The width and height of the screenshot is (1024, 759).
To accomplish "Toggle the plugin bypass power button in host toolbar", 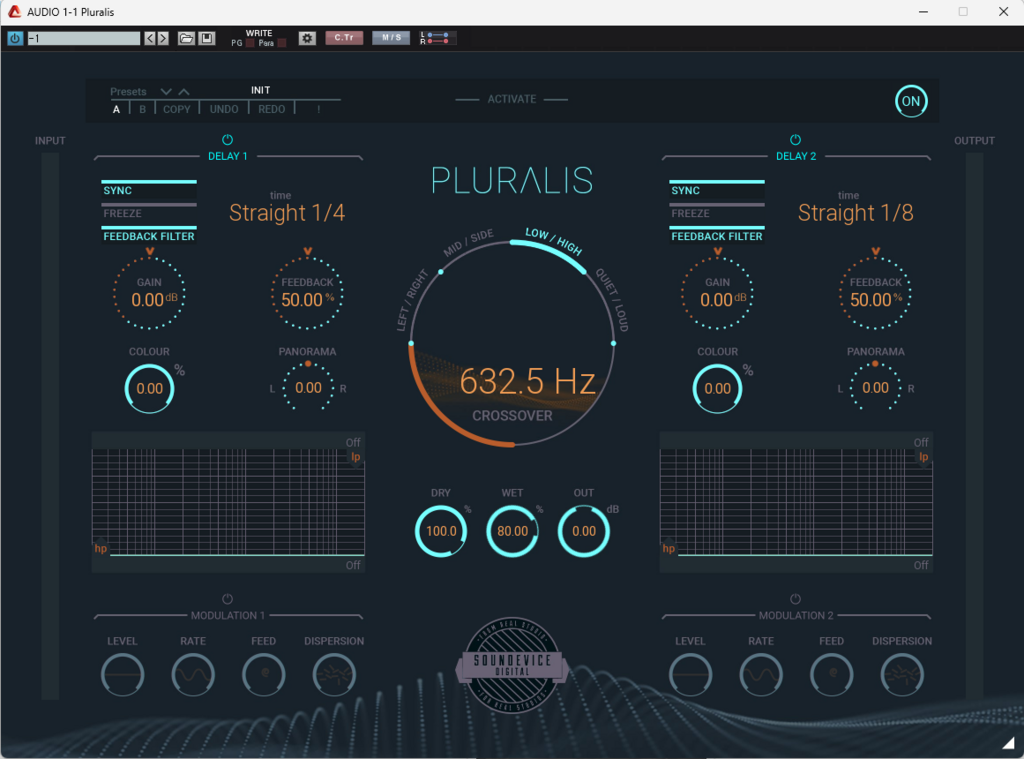I will pos(15,39).
